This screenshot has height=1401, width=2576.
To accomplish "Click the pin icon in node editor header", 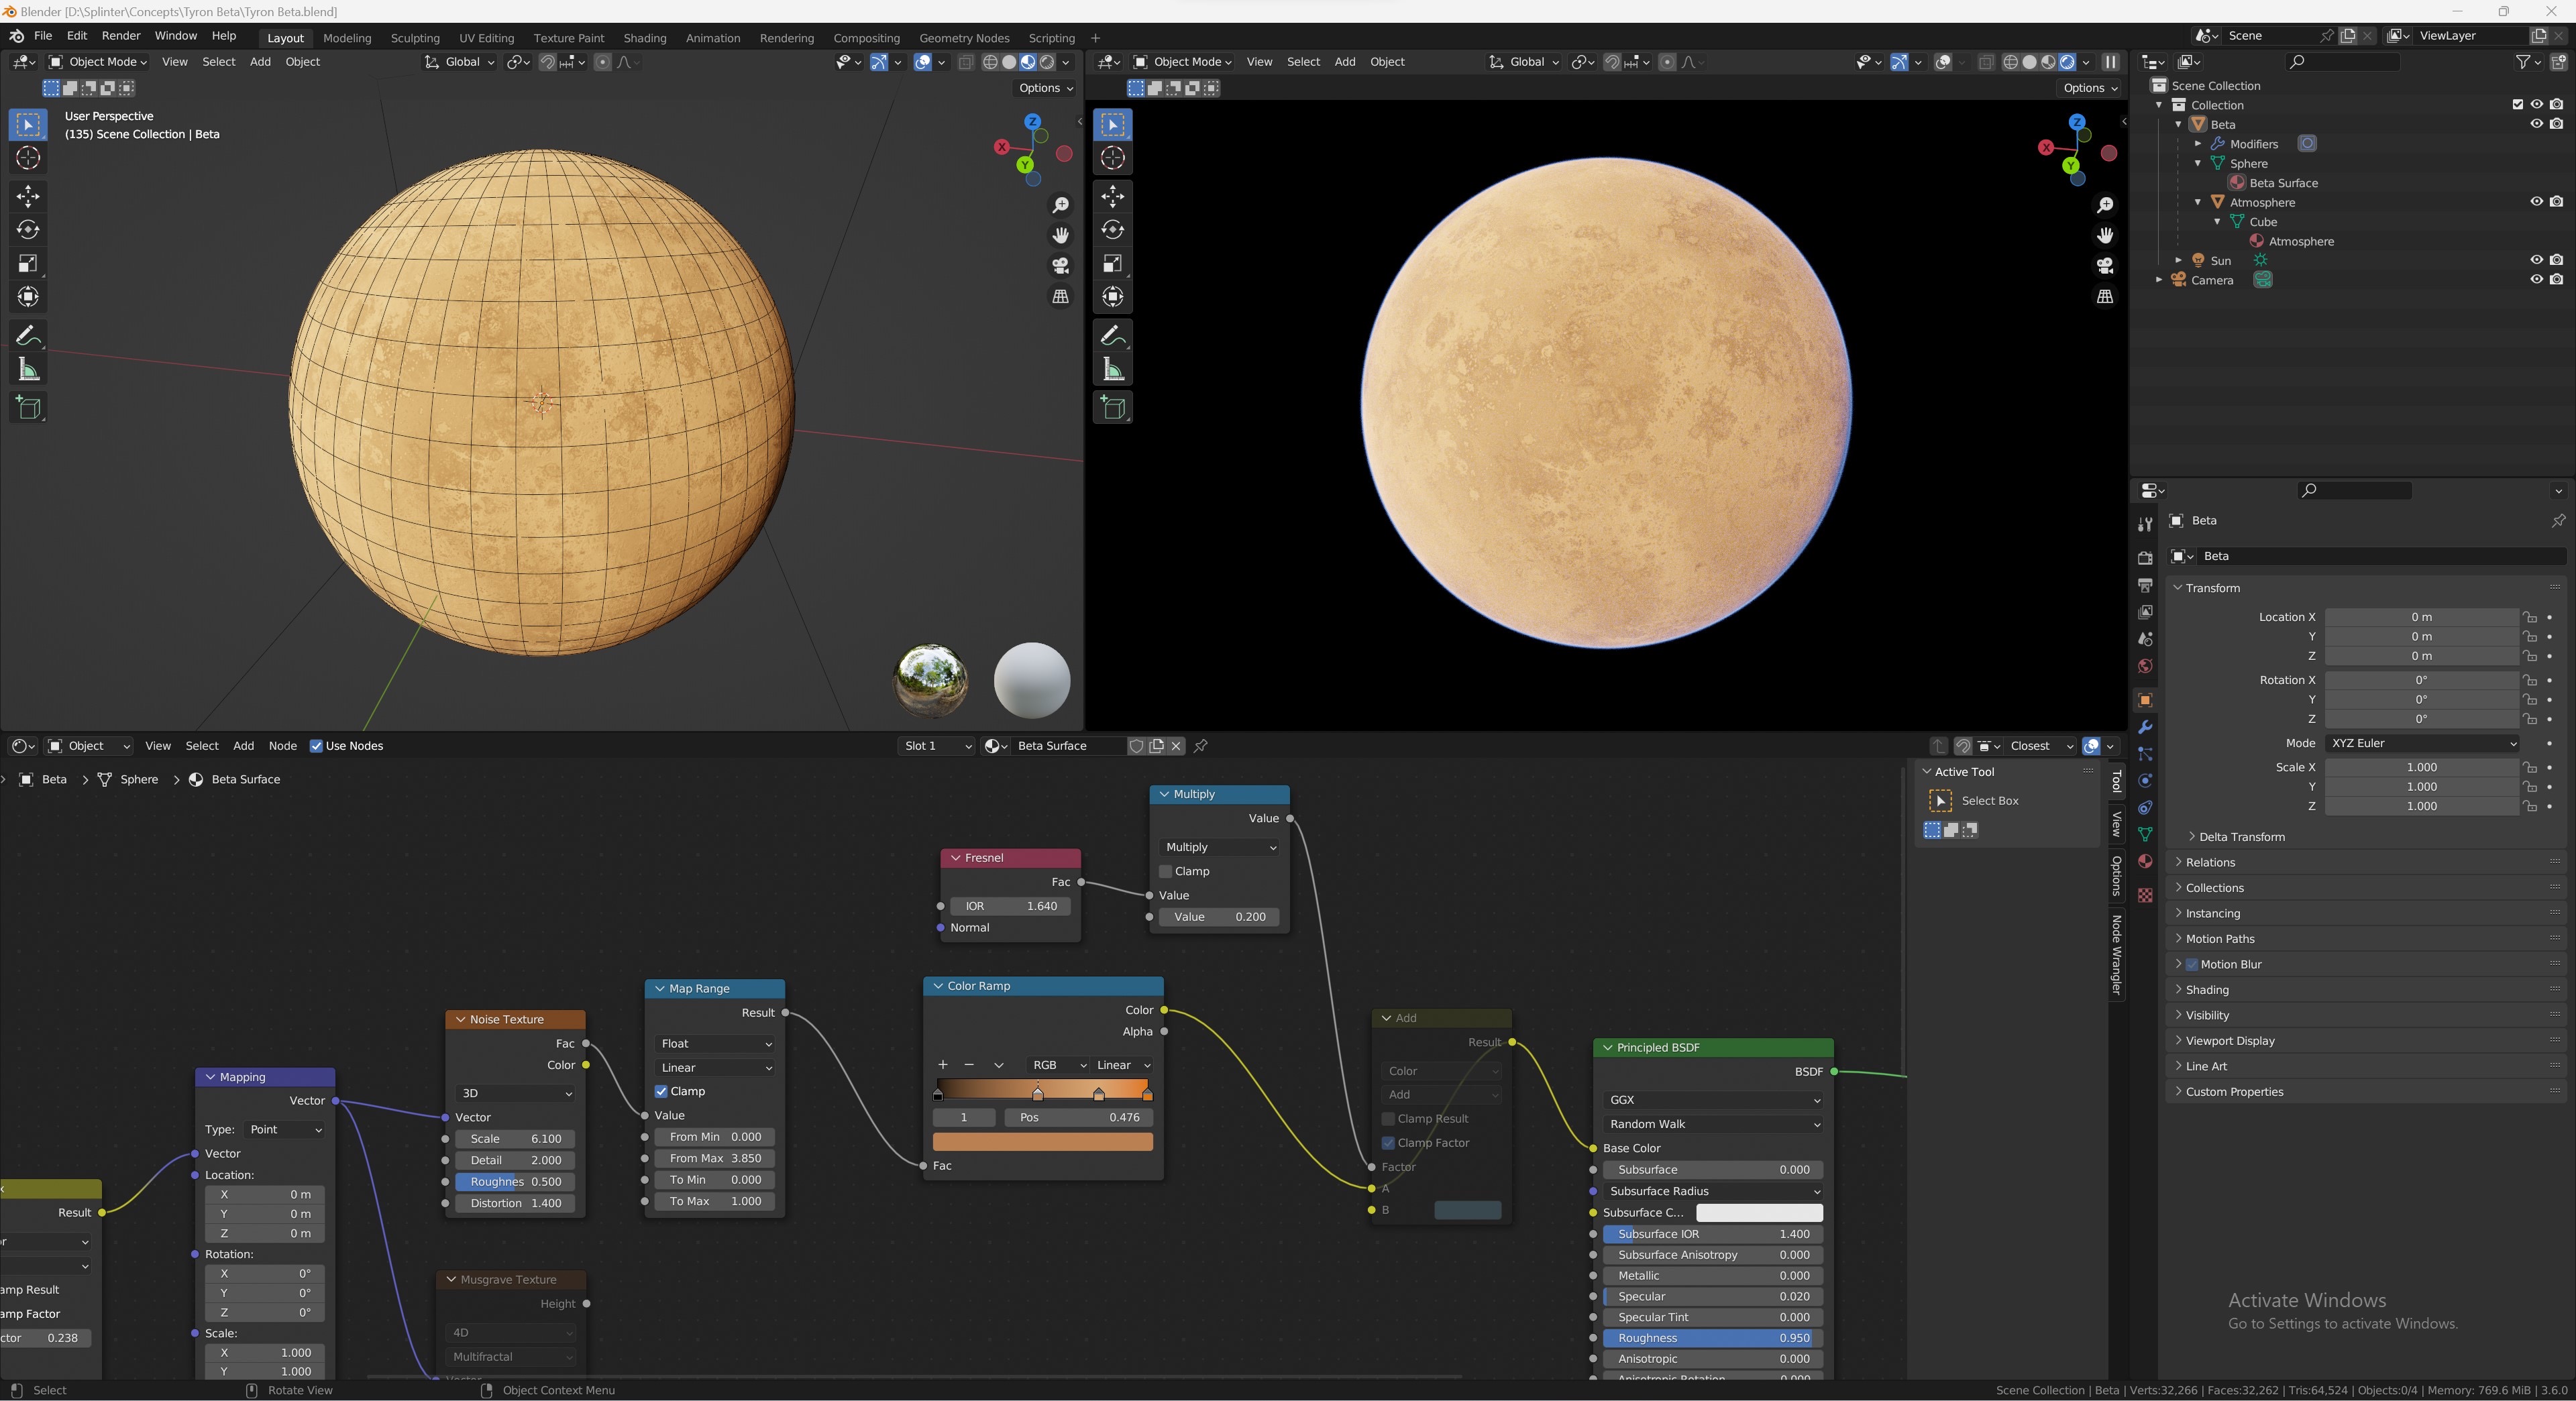I will (x=1201, y=746).
